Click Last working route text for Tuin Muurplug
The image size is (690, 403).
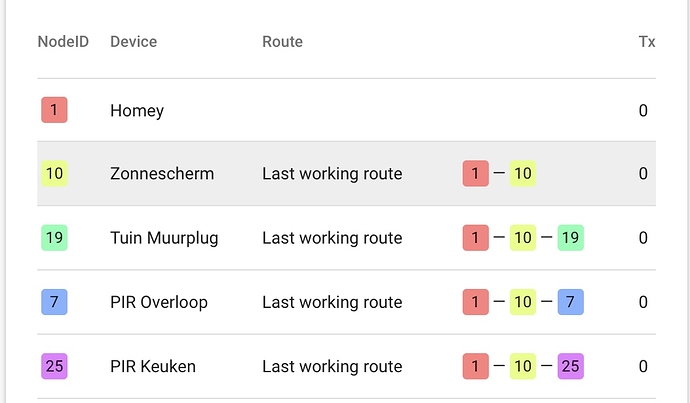tap(332, 238)
